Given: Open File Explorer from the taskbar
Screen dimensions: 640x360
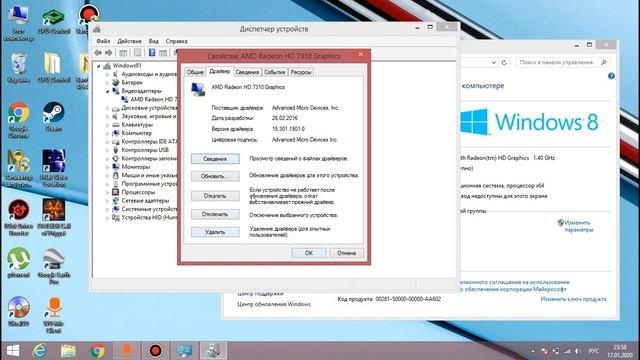Looking at the screenshot, I should [x=68, y=351].
